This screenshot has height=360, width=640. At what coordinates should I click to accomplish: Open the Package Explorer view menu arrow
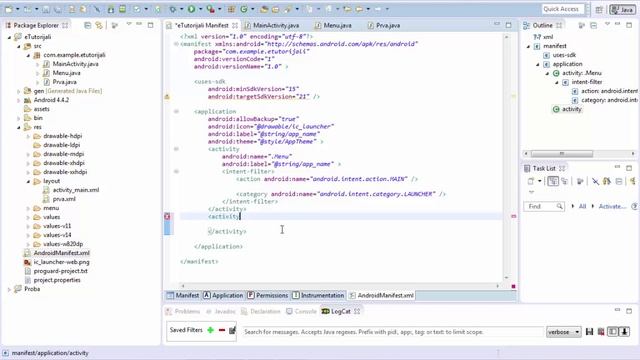(129, 24)
